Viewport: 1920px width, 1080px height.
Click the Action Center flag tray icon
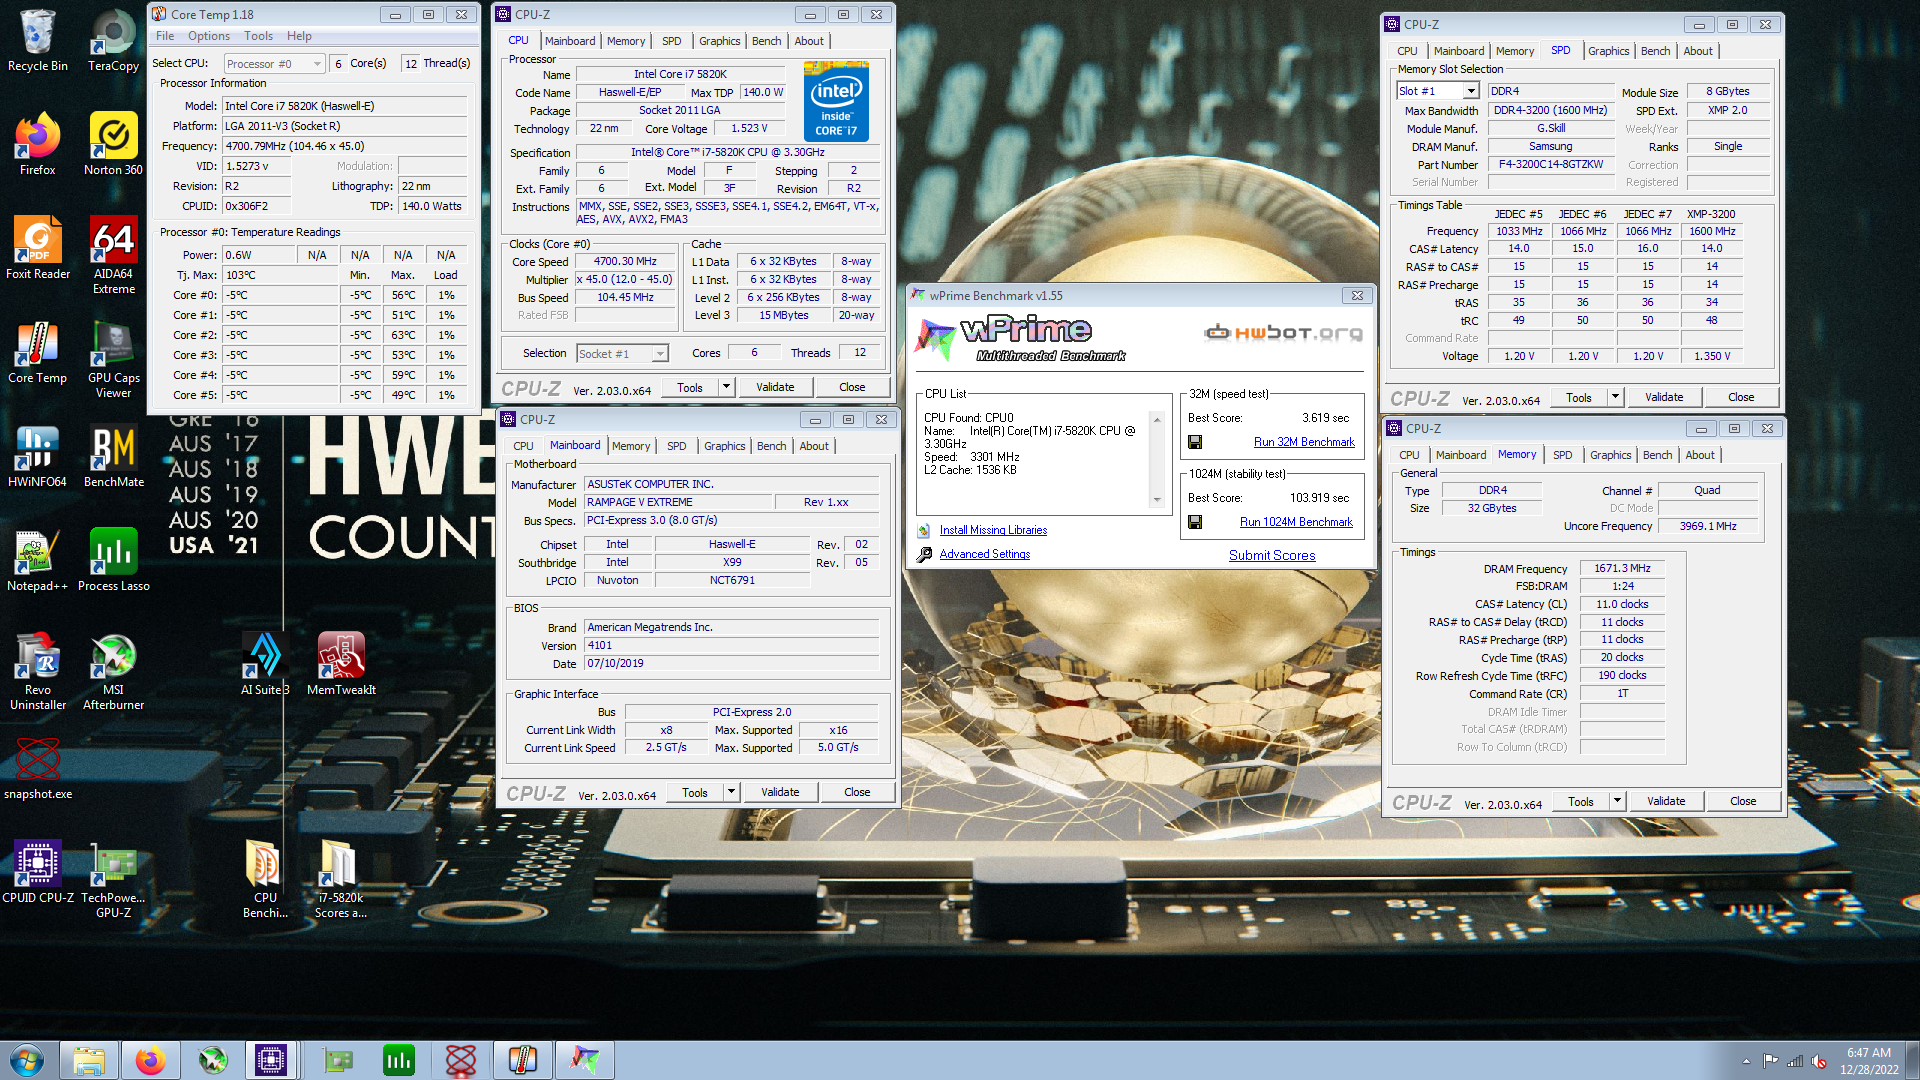click(1771, 1061)
